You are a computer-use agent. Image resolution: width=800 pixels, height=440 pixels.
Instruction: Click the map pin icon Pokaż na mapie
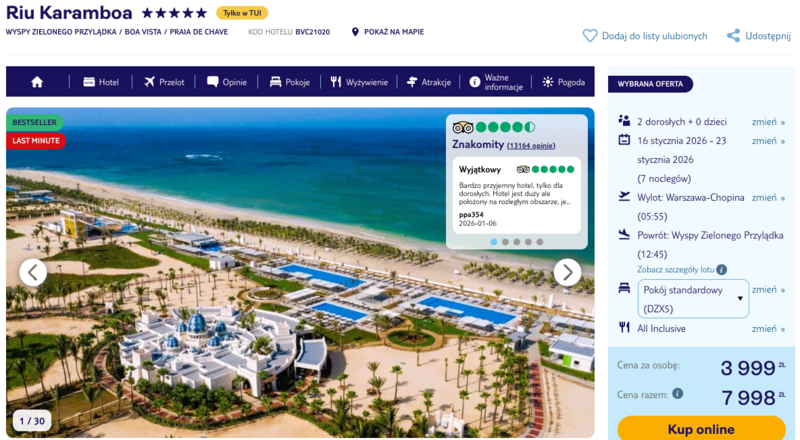[355, 32]
